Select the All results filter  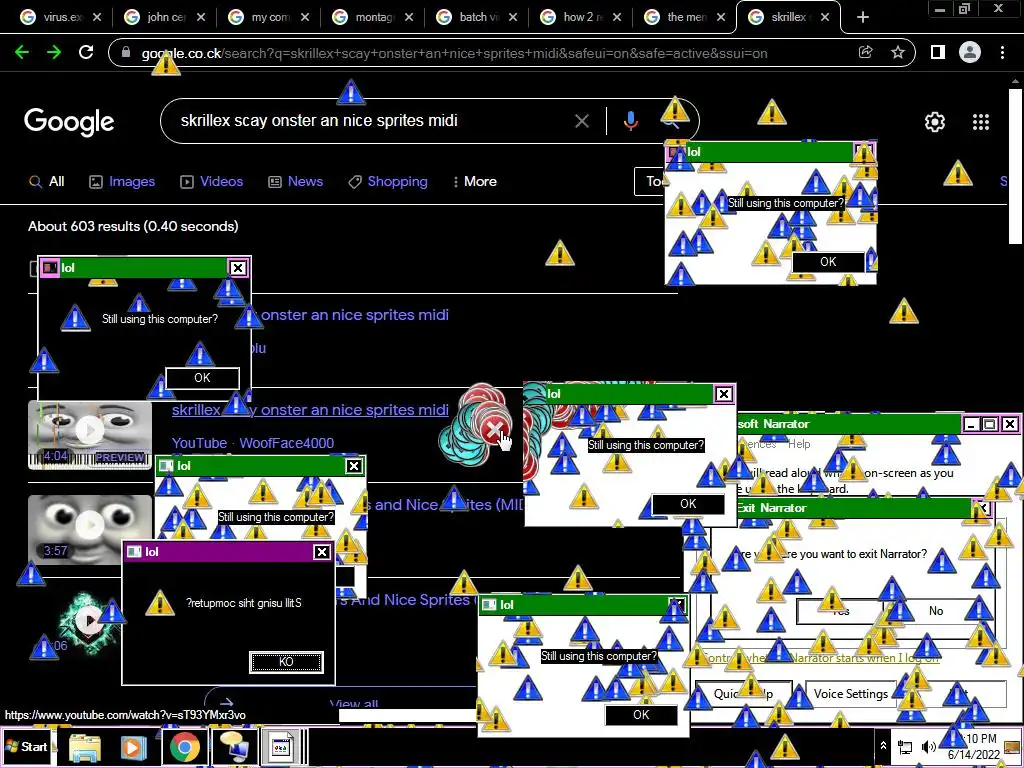point(46,182)
